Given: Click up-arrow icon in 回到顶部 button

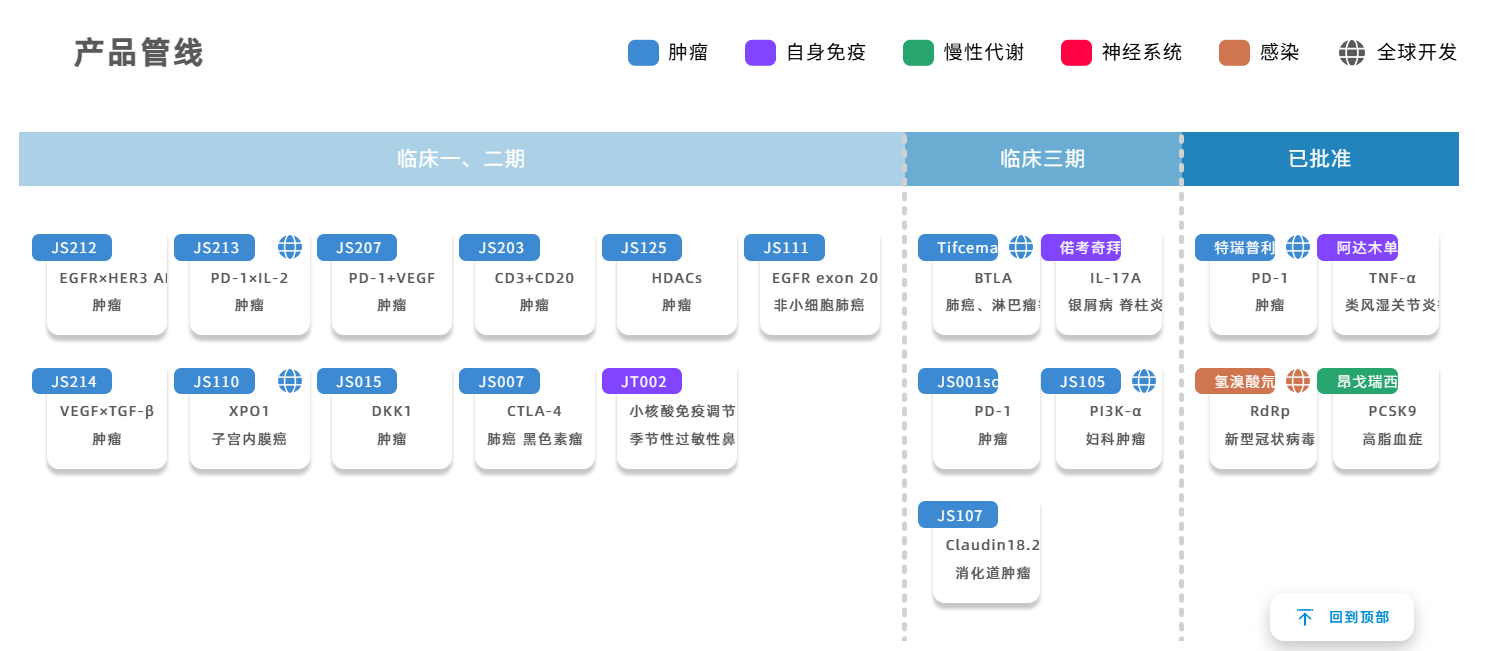Looking at the screenshot, I should 1305,617.
